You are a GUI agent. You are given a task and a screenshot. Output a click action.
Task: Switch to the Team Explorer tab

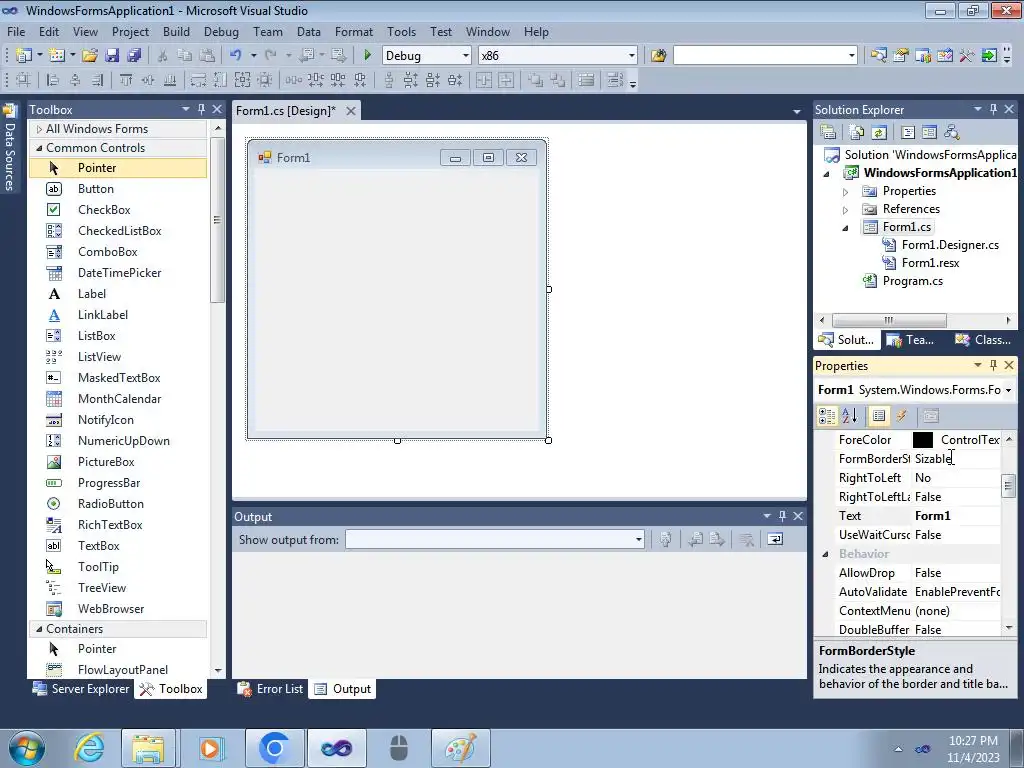pos(910,340)
